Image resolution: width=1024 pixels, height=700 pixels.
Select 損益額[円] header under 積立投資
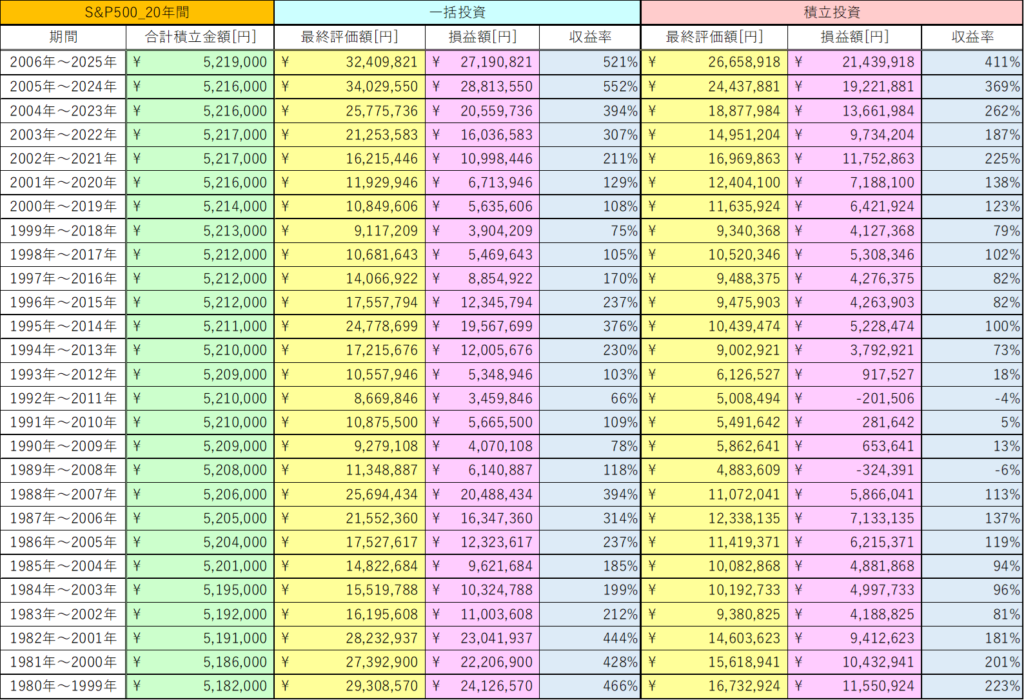pyautogui.click(x=854, y=37)
